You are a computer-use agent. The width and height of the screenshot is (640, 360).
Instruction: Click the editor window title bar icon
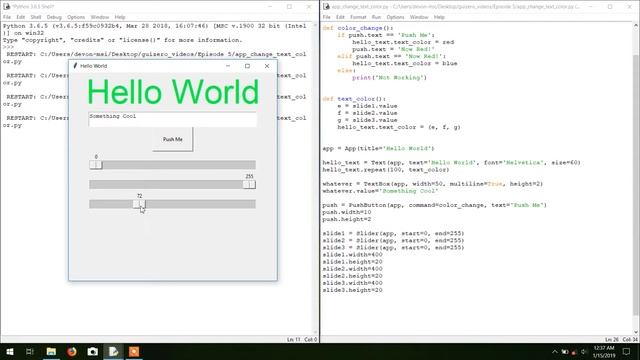pyautogui.click(x=326, y=7)
